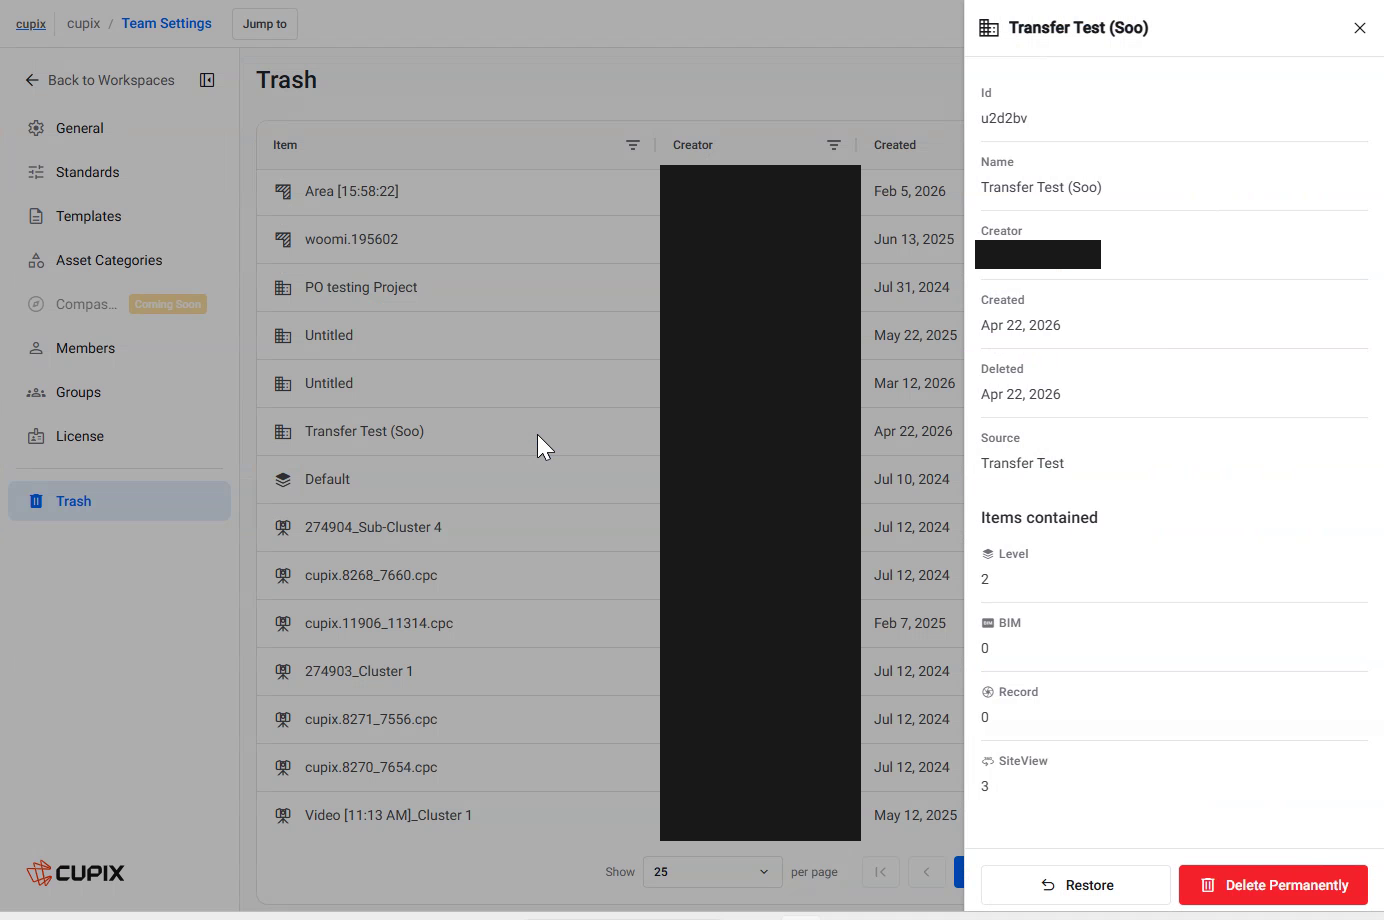Select the PO testing Project row

pyautogui.click(x=610, y=287)
